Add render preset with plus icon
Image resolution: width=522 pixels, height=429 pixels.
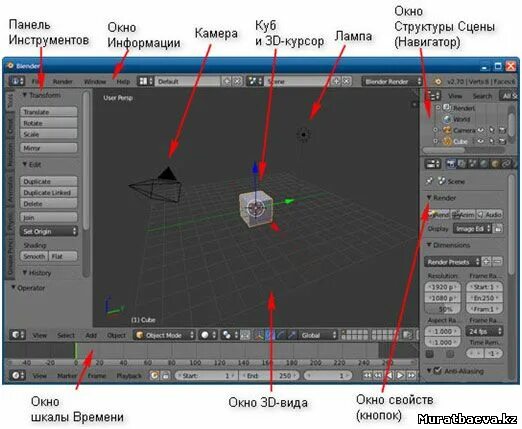487,262
